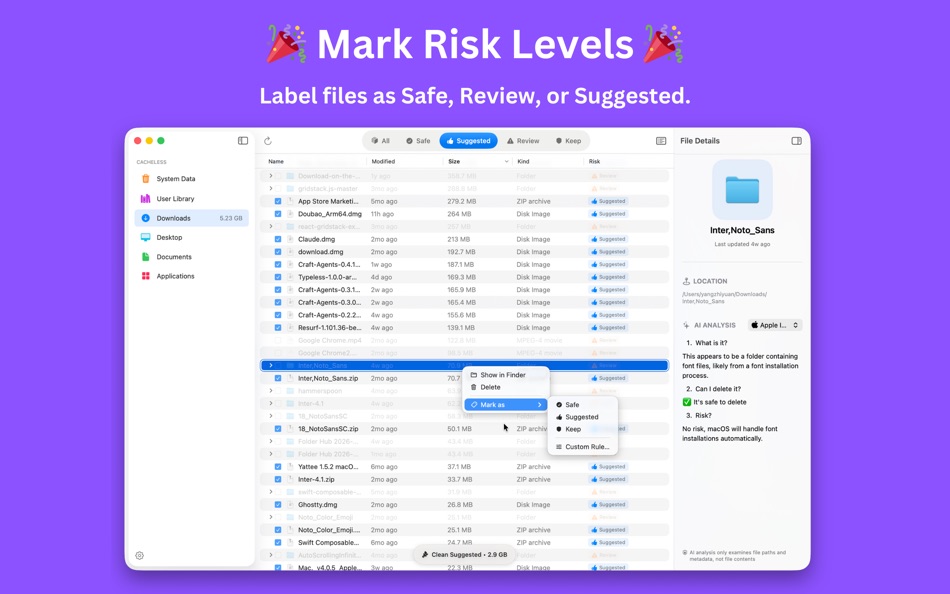Select Downloads in the sidebar

coord(191,218)
